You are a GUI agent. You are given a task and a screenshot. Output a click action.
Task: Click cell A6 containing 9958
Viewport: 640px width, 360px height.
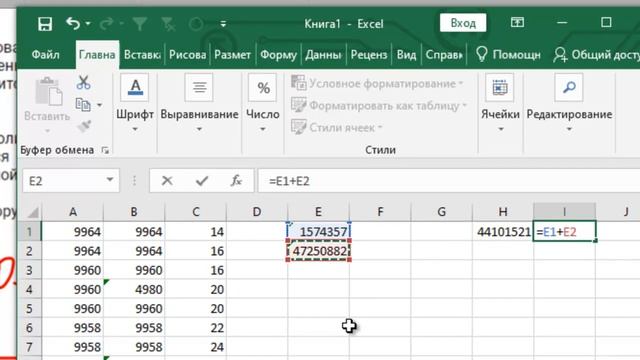point(73,328)
